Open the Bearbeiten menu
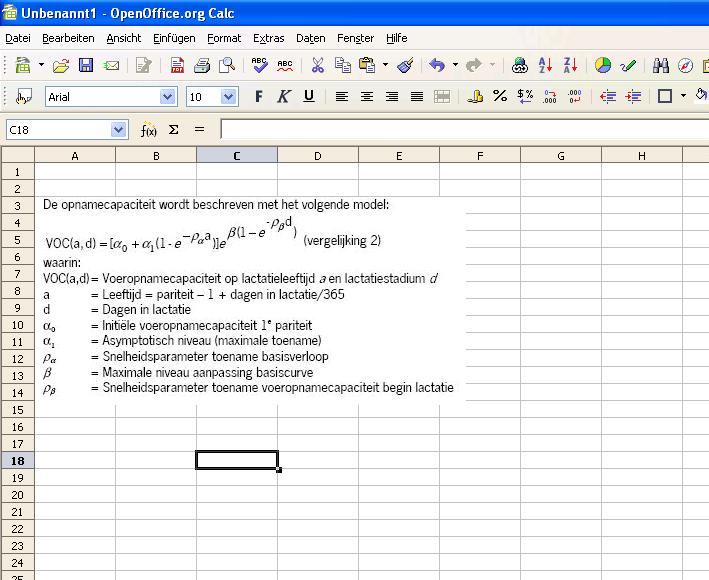 pyautogui.click(x=68, y=38)
